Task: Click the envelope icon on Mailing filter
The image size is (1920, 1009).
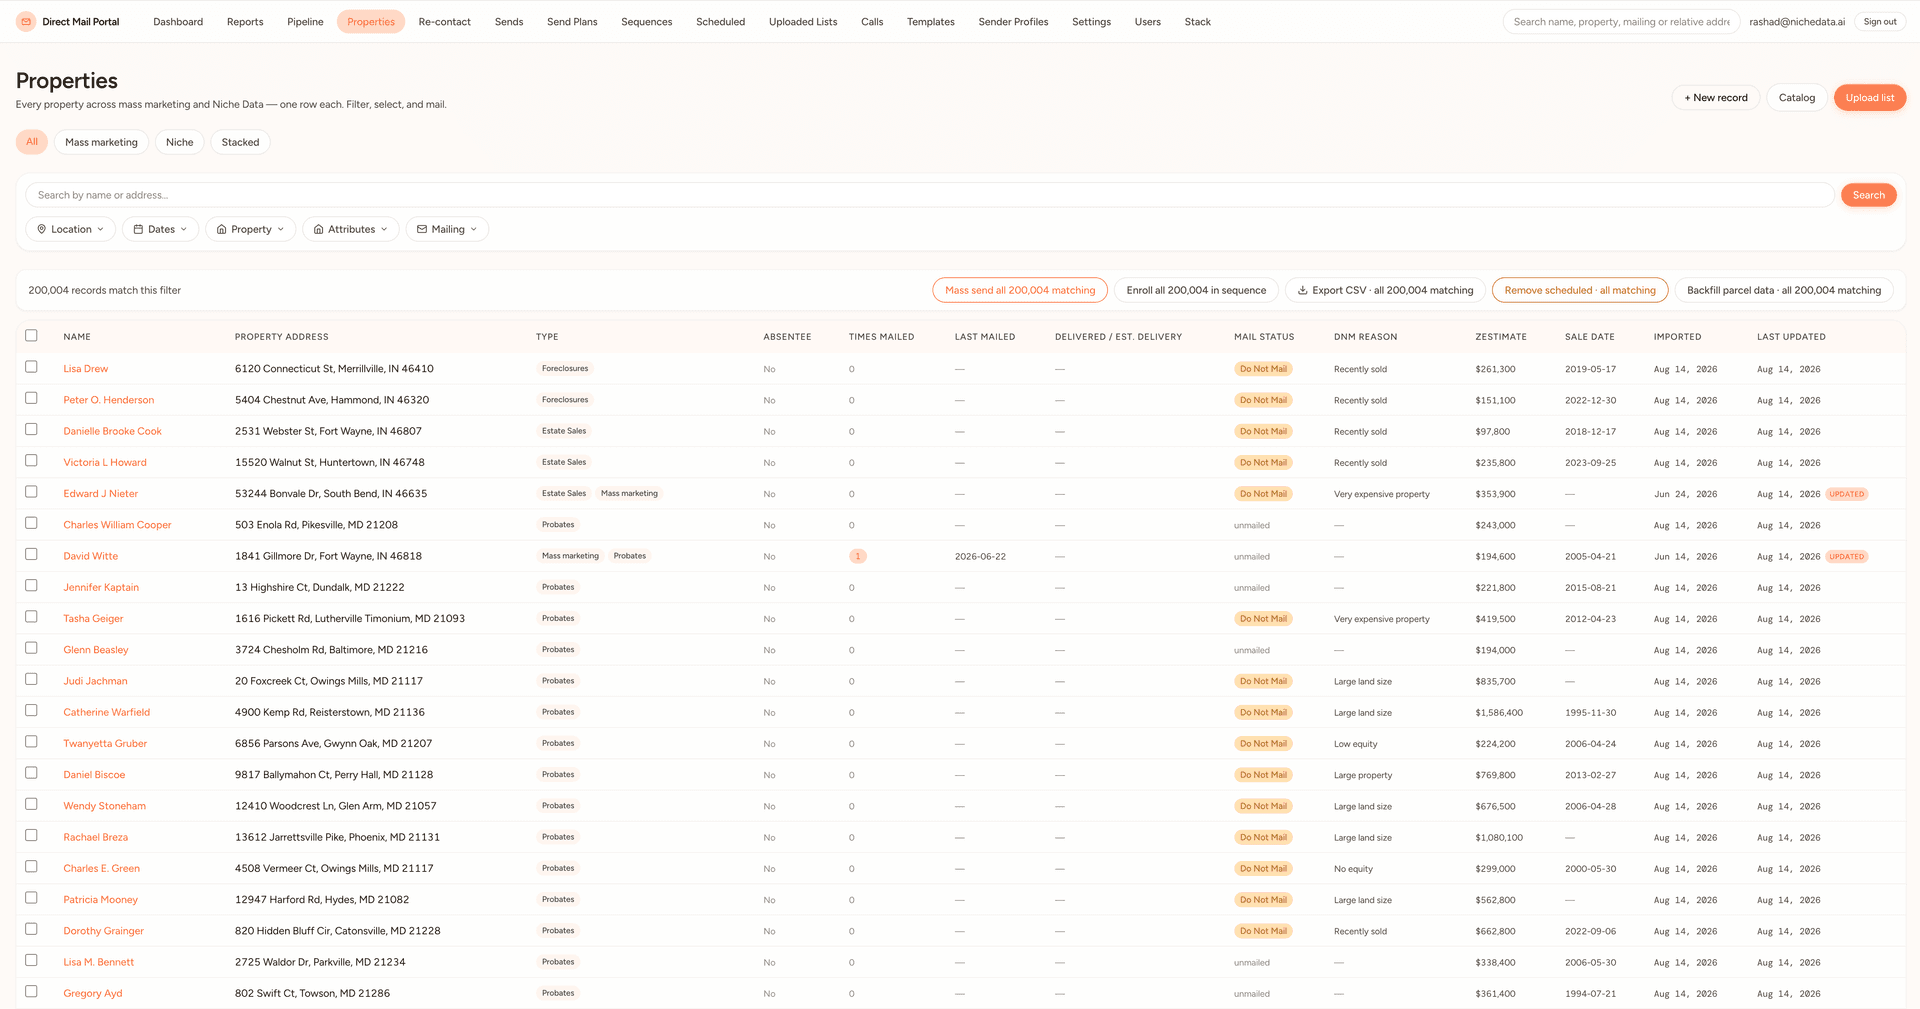Action: (x=422, y=229)
